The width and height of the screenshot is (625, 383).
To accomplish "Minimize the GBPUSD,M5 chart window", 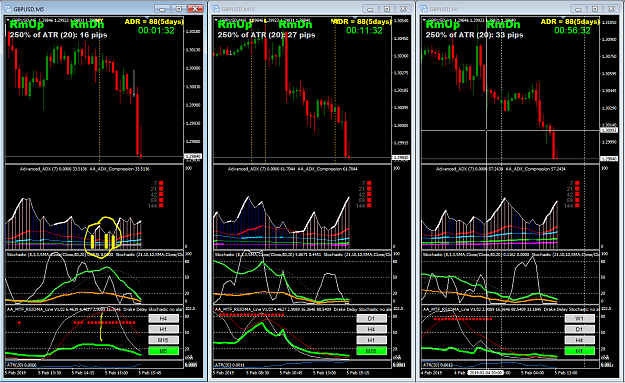I will [x=162, y=9].
